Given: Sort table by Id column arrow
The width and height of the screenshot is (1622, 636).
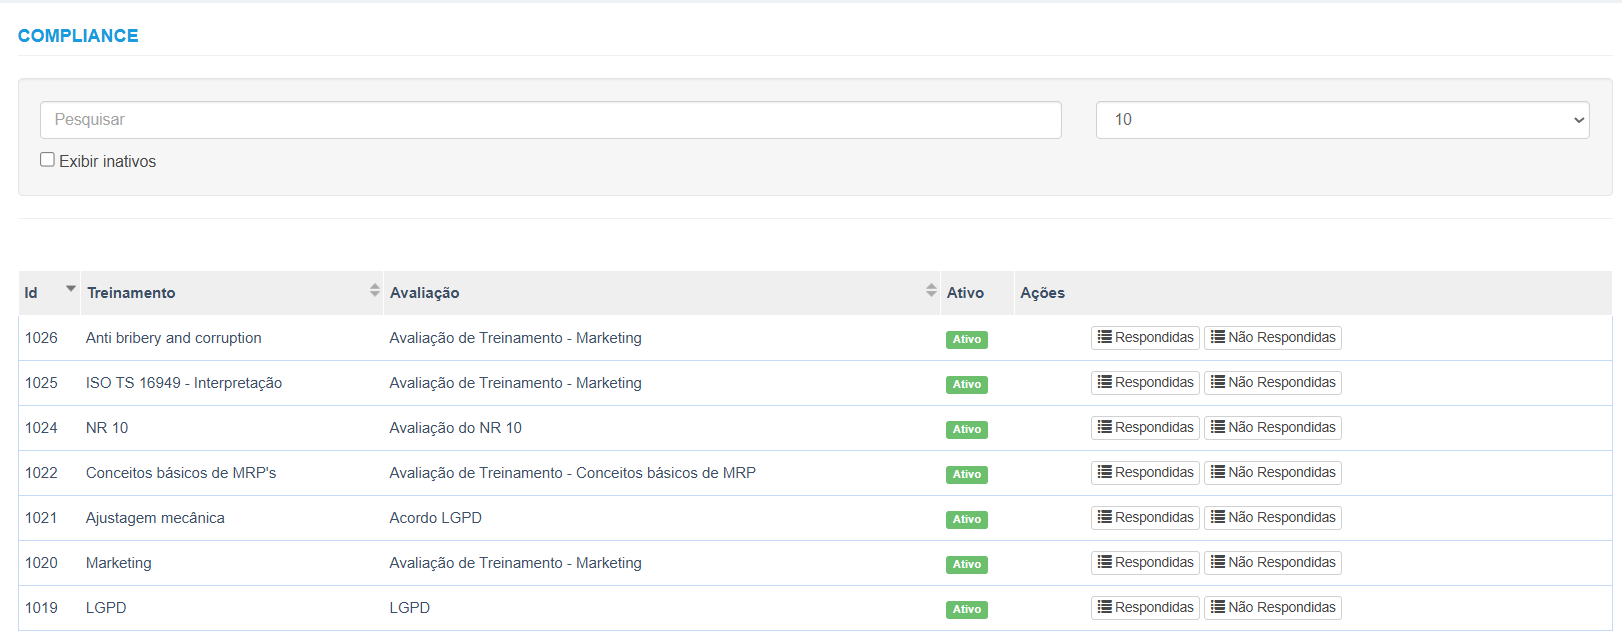Looking at the screenshot, I should click(x=70, y=290).
